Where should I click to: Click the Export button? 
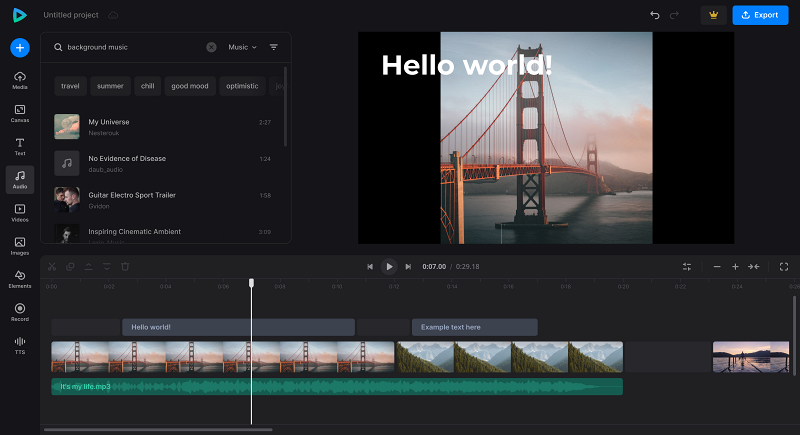coord(760,15)
